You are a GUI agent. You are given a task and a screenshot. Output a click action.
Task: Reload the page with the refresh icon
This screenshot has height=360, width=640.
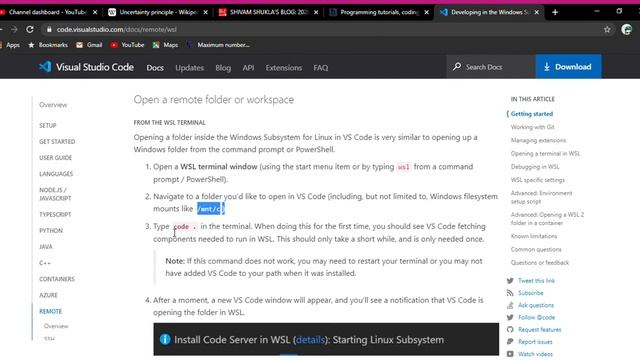[30, 29]
